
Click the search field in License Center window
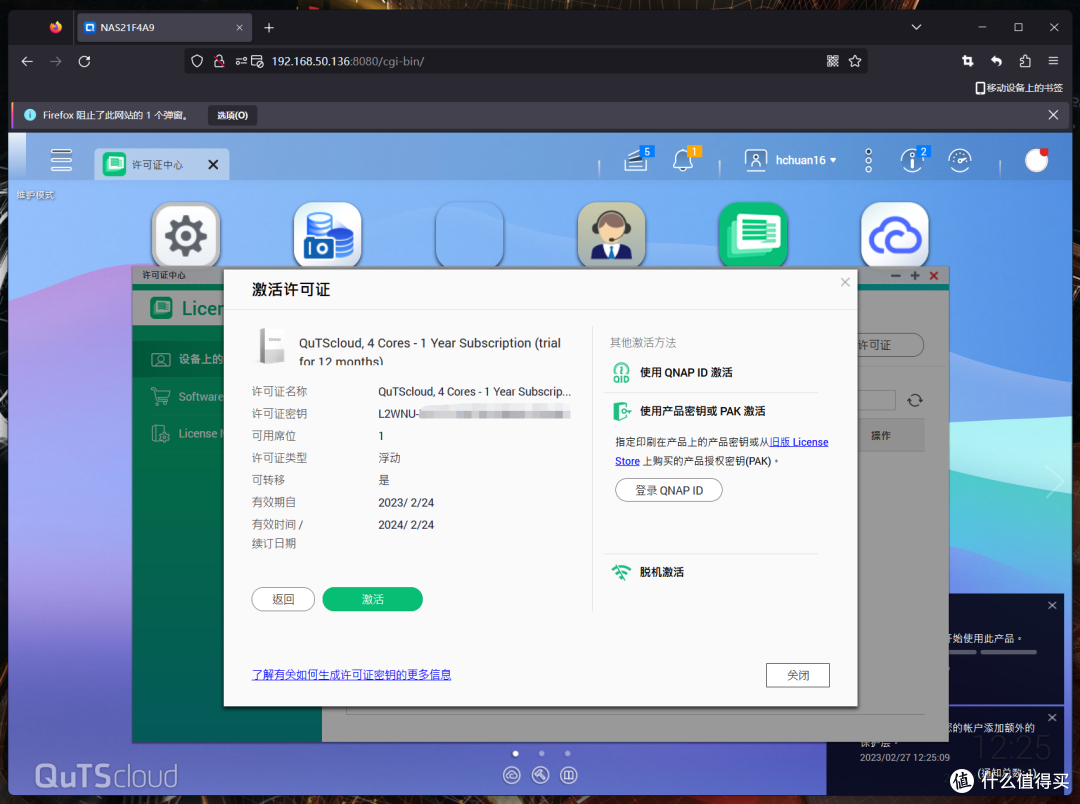click(876, 400)
